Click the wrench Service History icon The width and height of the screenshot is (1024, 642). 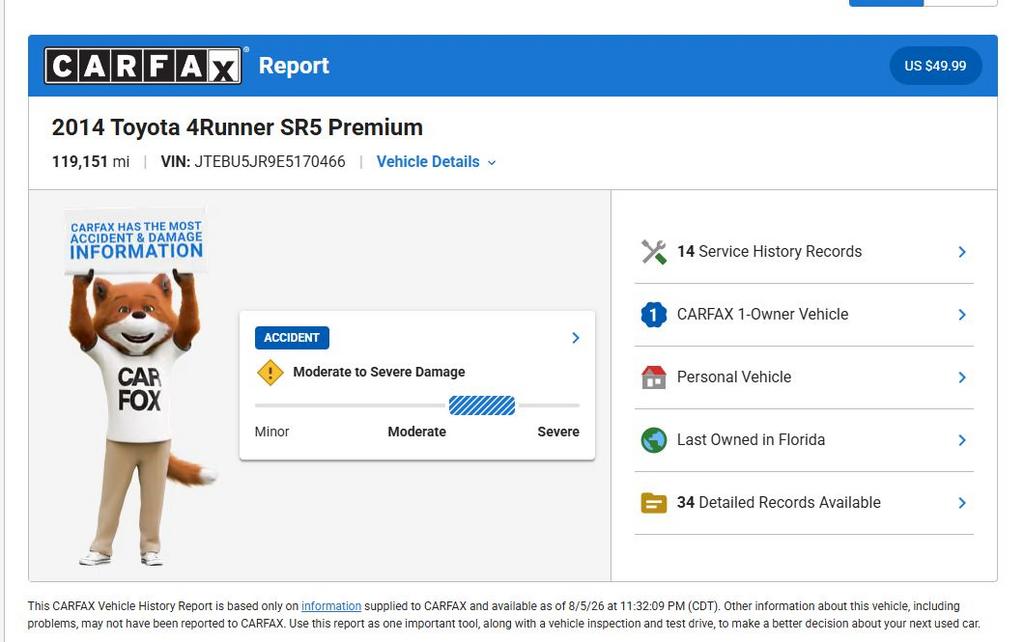pyautogui.click(x=654, y=252)
